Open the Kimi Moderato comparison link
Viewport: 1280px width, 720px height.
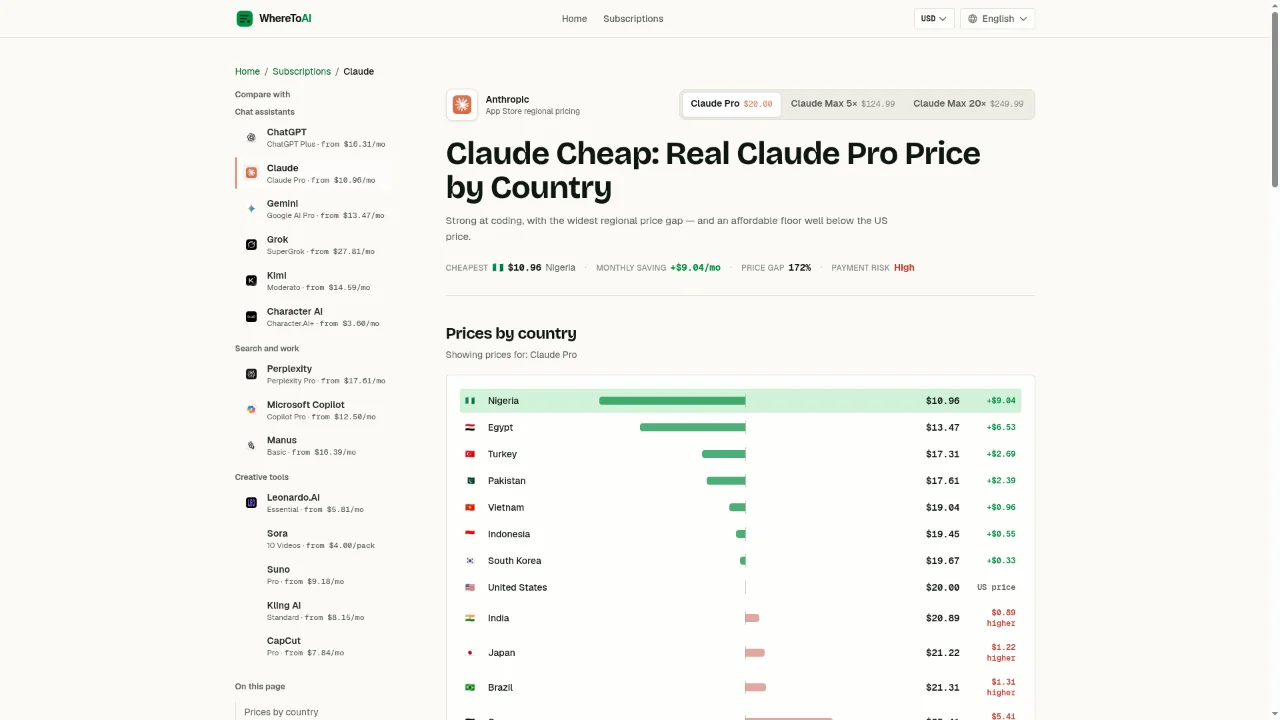coord(315,281)
